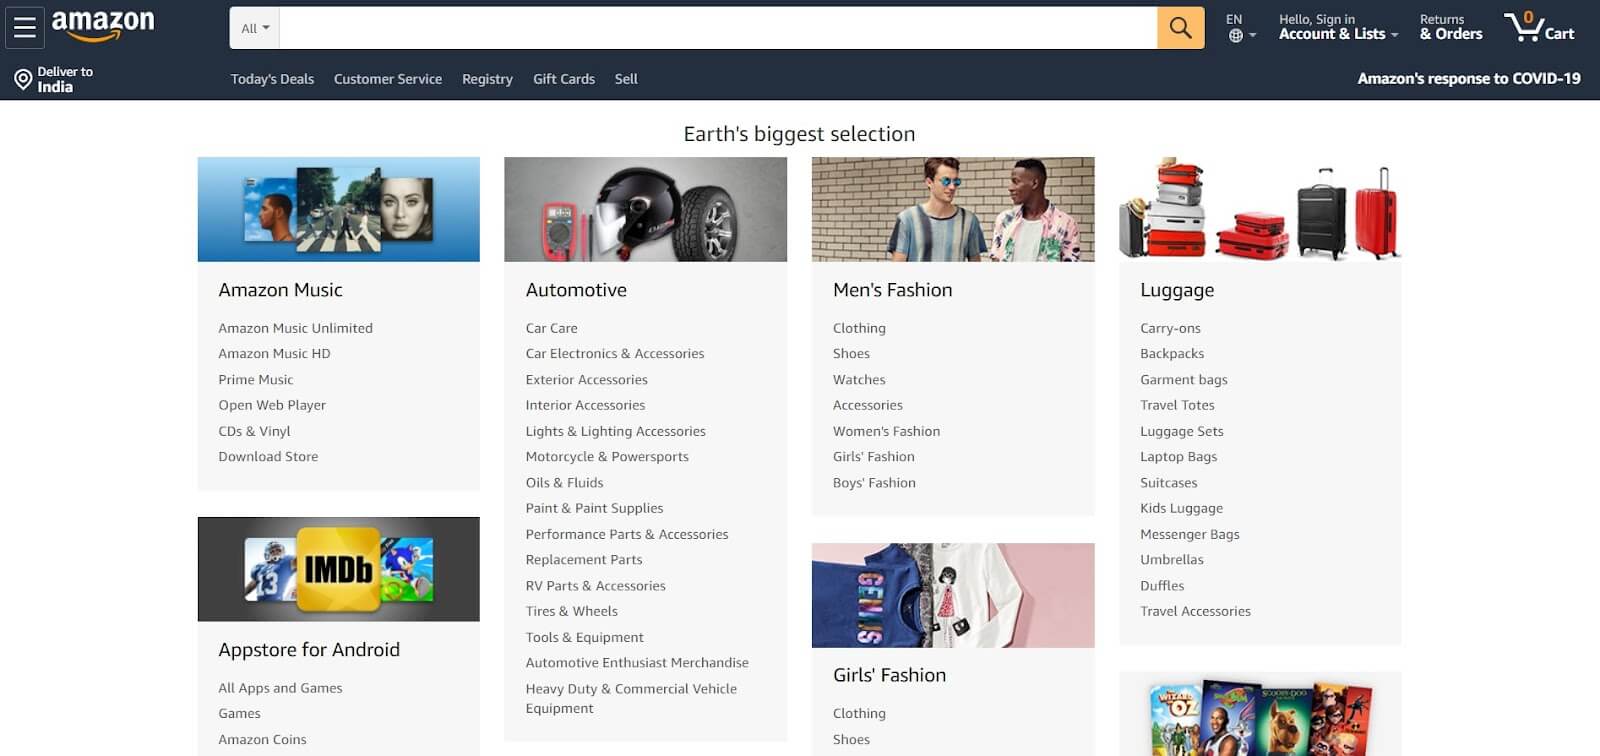Image resolution: width=1600 pixels, height=756 pixels.
Task: Open Amazon's response to COVID-19
Action: [1469, 78]
